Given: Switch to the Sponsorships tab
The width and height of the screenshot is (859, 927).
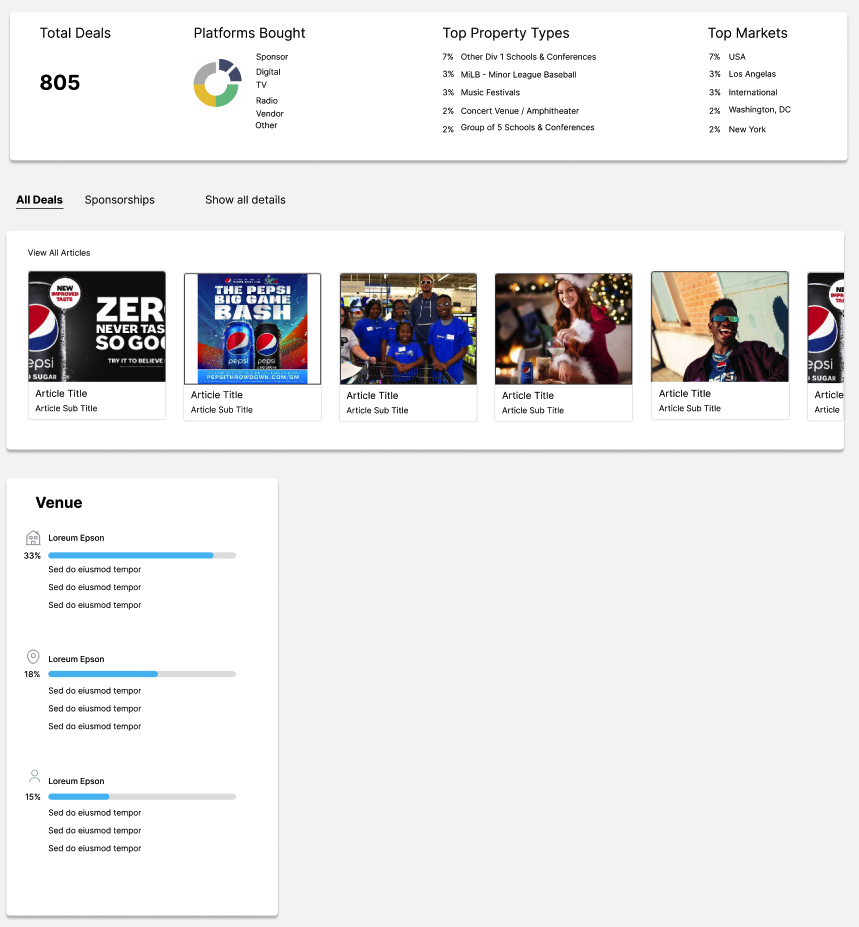Looking at the screenshot, I should 119,200.
